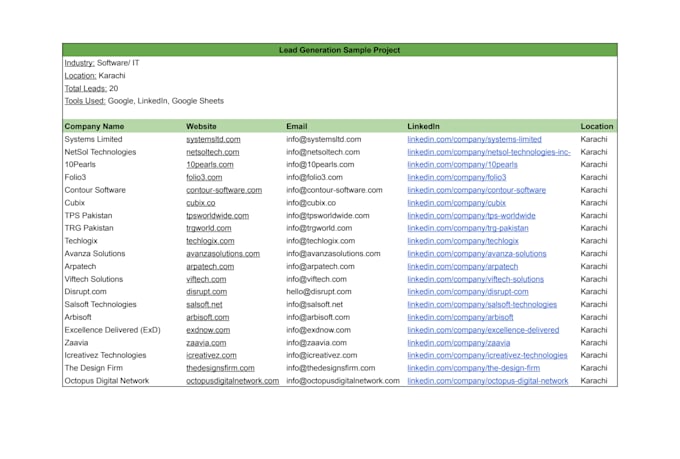Select the TPS Pakistan company name cell
Image resolution: width=680 pixels, height=459 pixels.
[x=88, y=216]
